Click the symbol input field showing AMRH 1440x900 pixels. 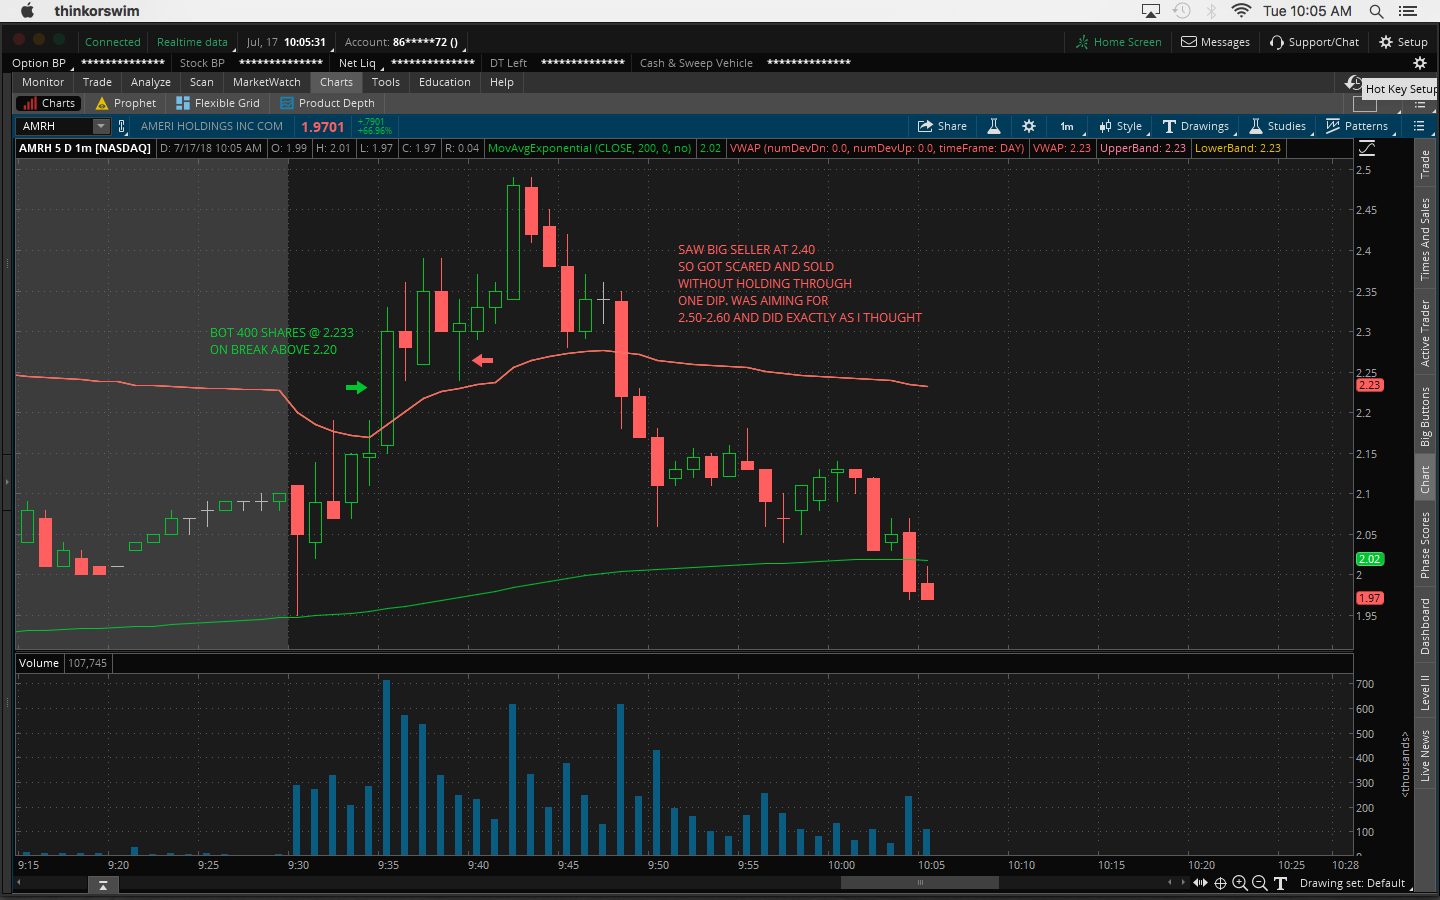click(55, 126)
